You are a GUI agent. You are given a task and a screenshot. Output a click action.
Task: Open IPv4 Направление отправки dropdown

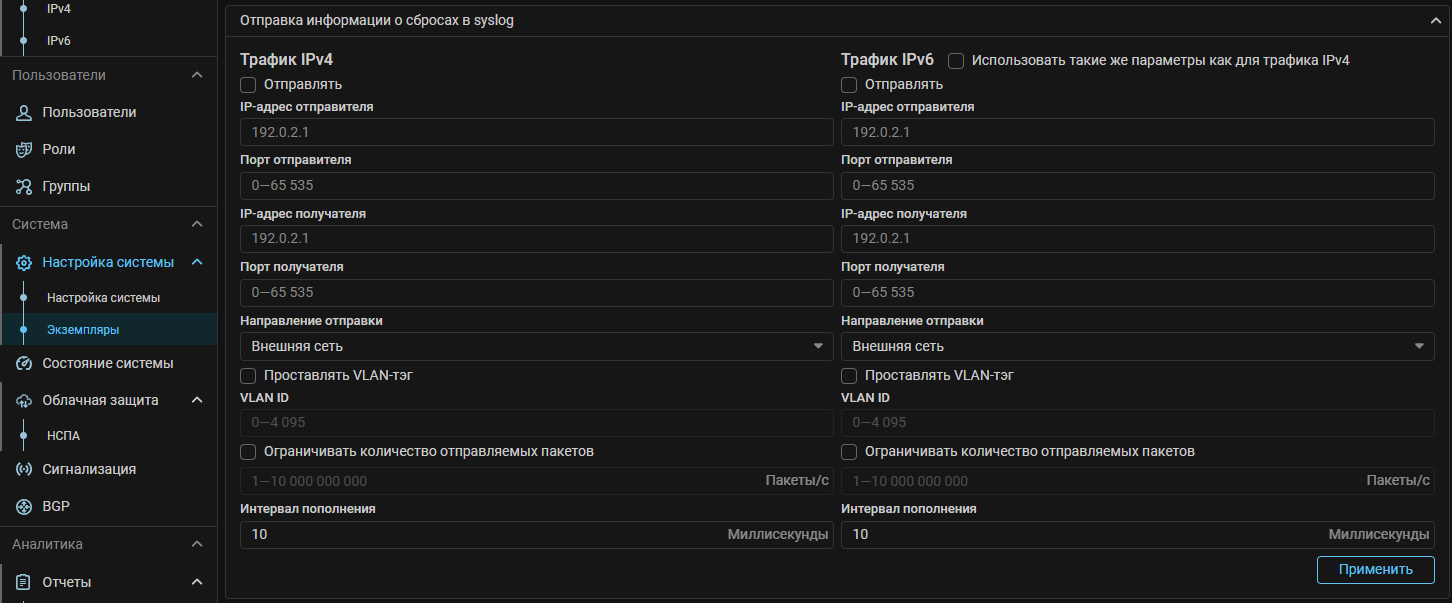[536, 346]
